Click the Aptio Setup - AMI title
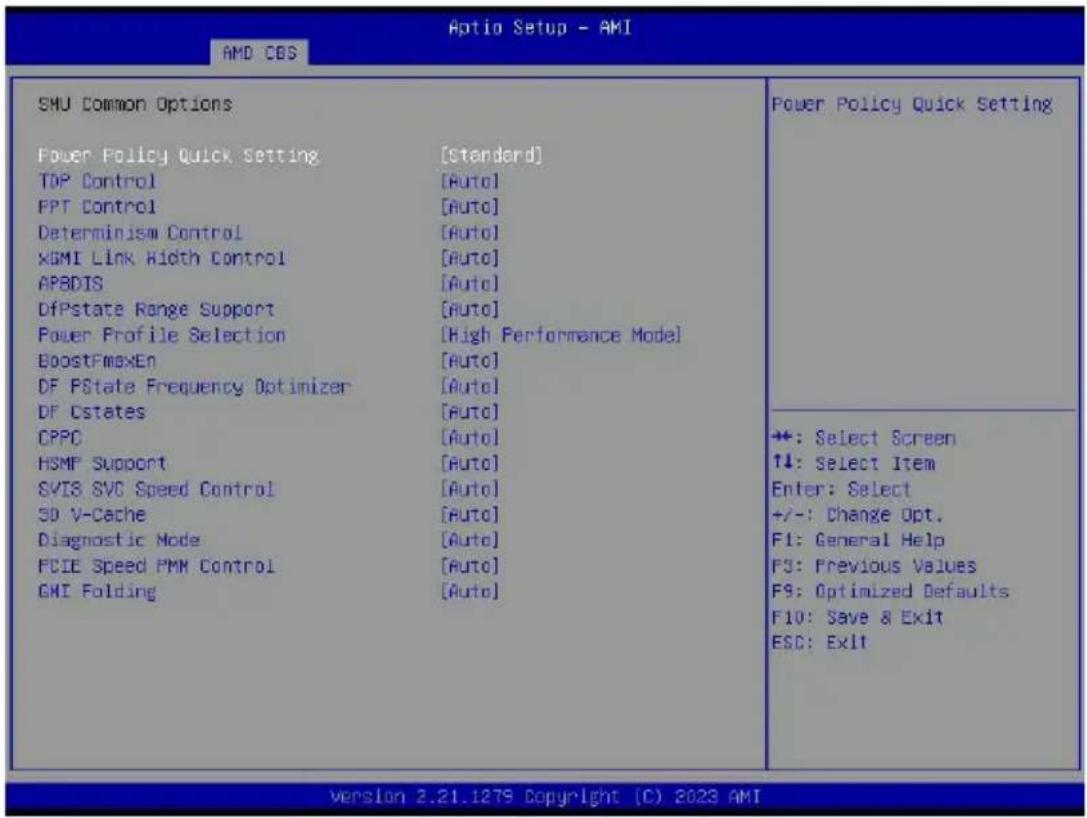1087x818 pixels. click(540, 28)
